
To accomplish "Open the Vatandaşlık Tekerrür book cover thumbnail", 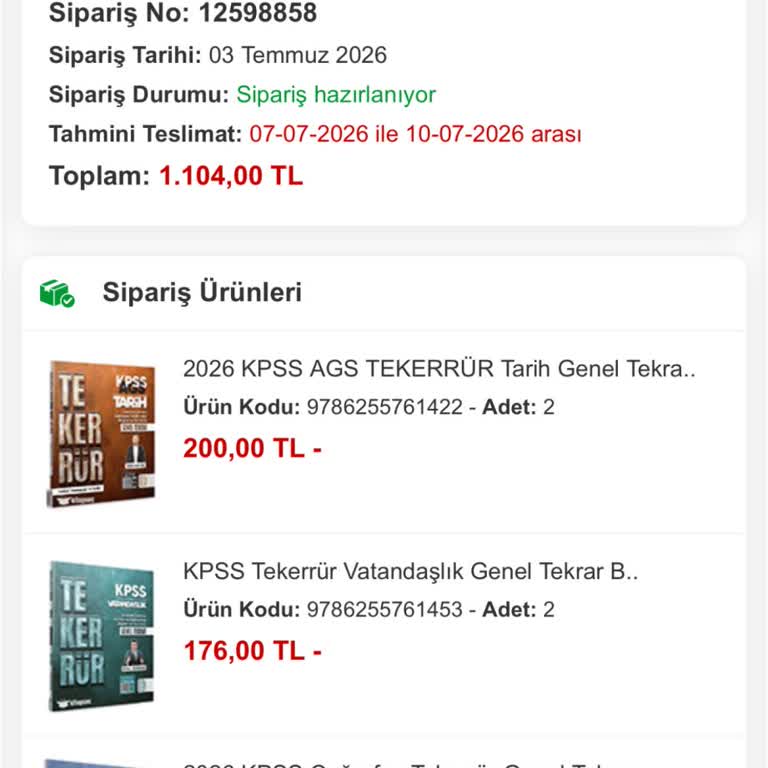I will pyautogui.click(x=101, y=636).
